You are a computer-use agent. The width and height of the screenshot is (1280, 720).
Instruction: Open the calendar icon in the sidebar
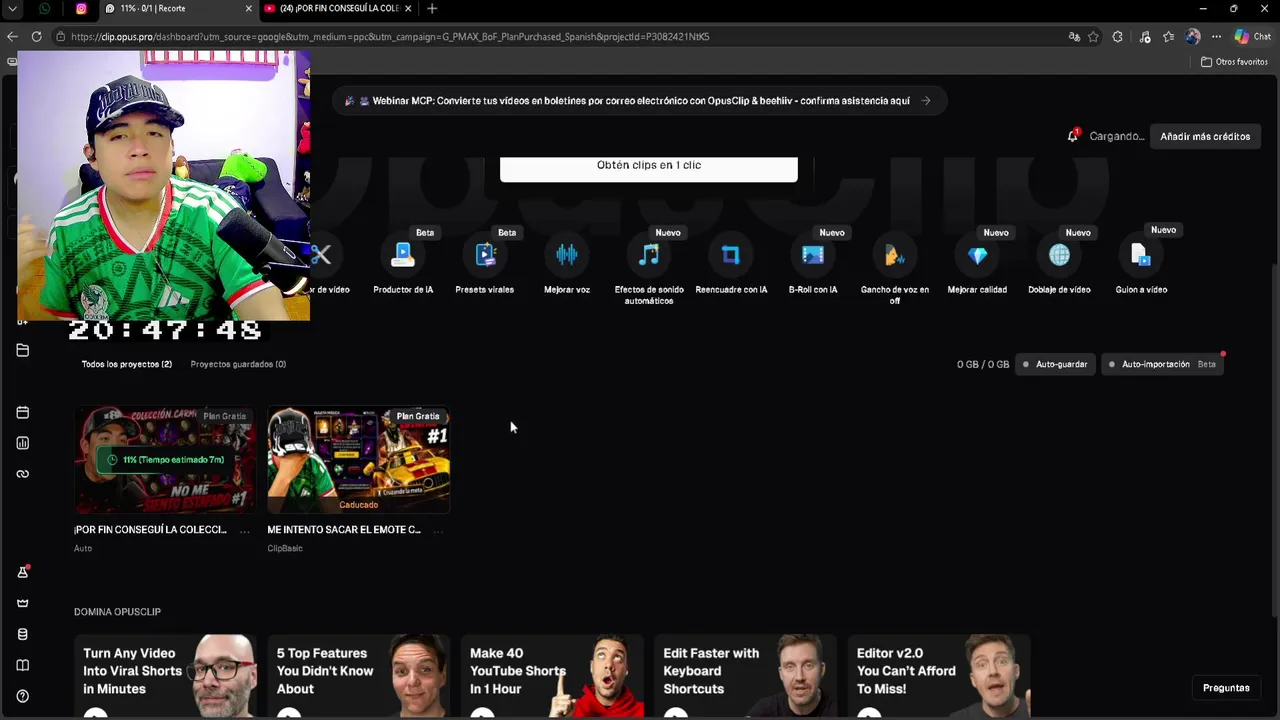coord(23,412)
